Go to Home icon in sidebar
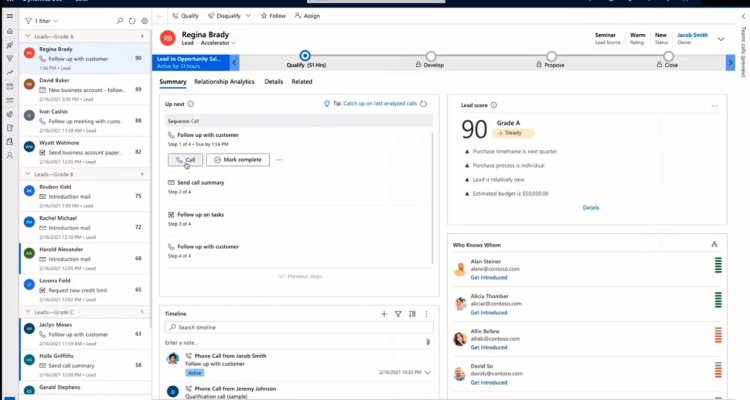 (10, 31)
